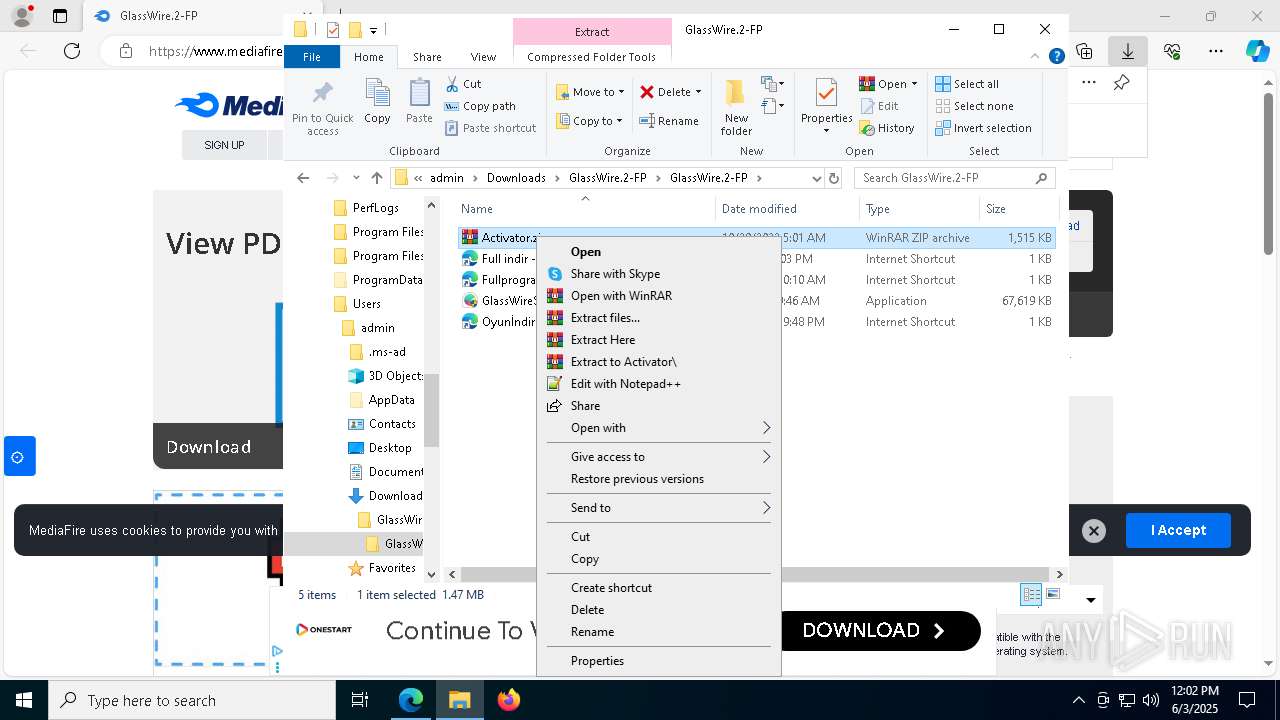Switch to details view button
1280x720 pixels.
pos(1031,594)
